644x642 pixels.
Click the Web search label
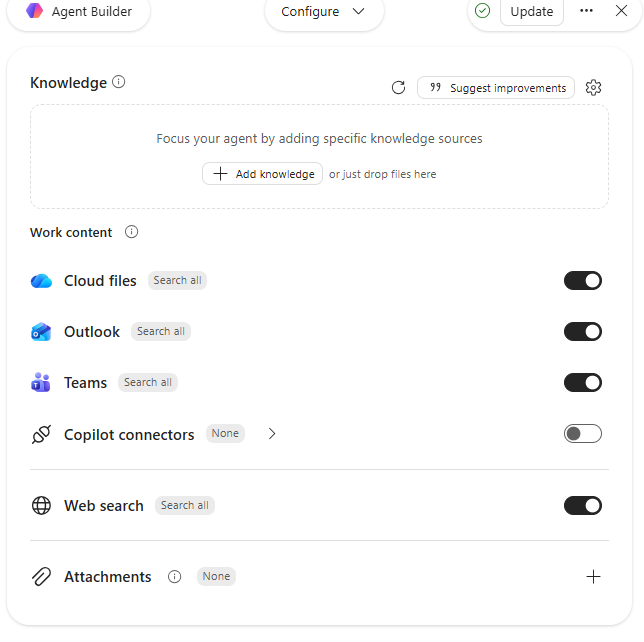pyautogui.click(x=104, y=506)
